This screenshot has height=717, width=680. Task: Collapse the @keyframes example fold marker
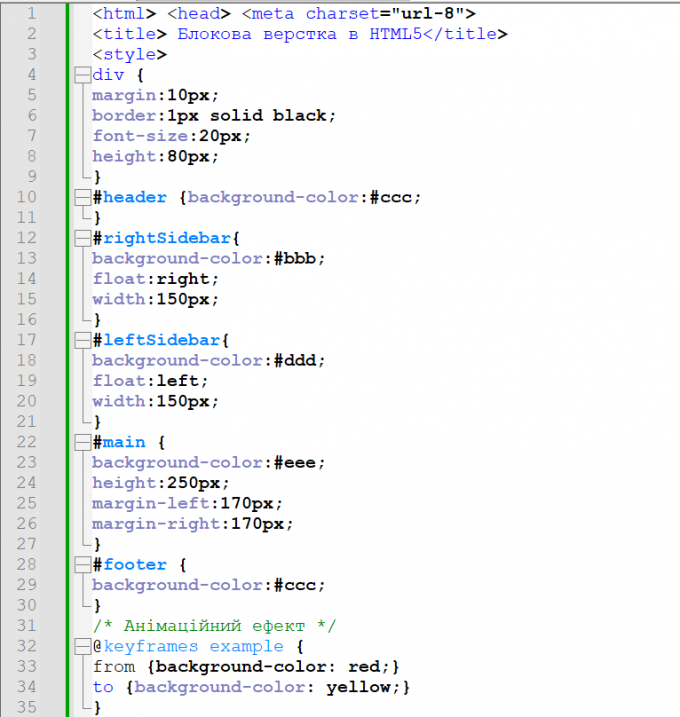point(83,646)
